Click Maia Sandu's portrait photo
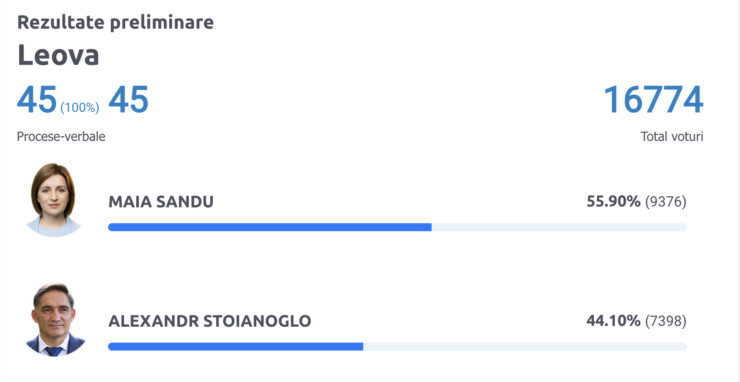 [x=53, y=200]
